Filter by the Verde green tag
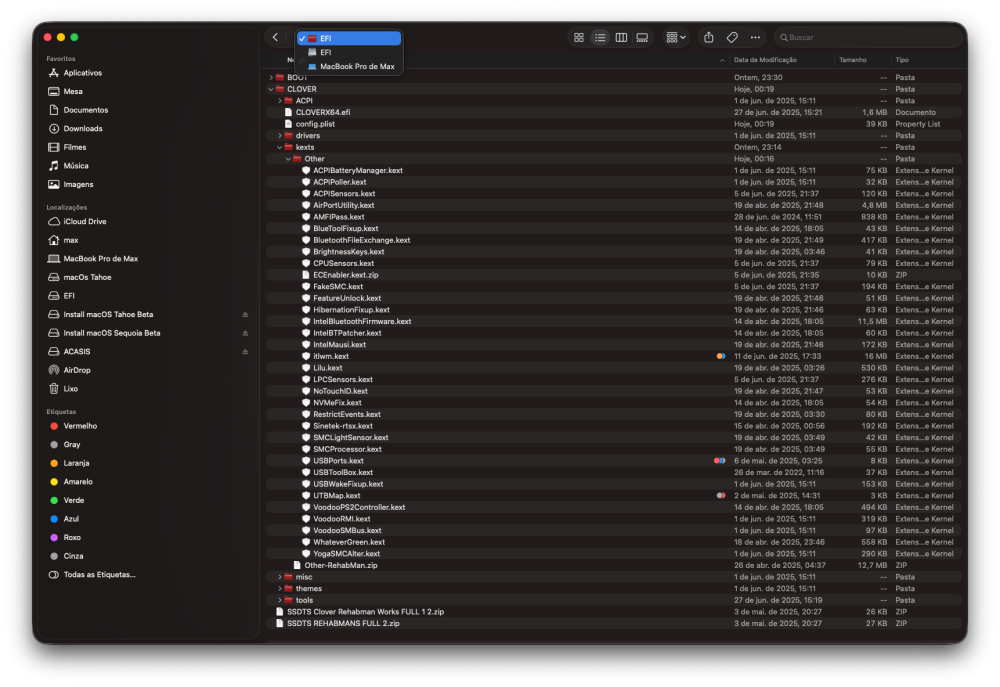The width and height of the screenshot is (1000, 687). click(73, 501)
